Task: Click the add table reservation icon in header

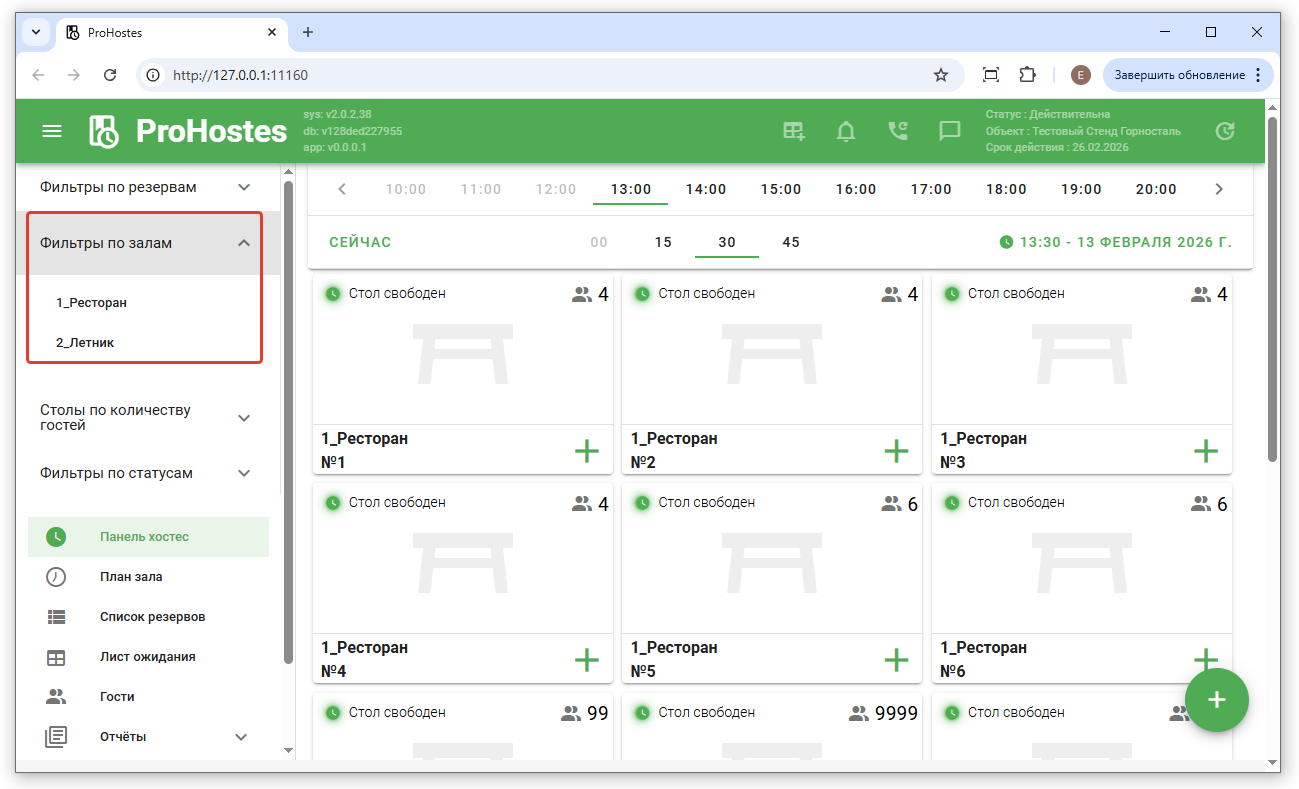Action: 794,131
